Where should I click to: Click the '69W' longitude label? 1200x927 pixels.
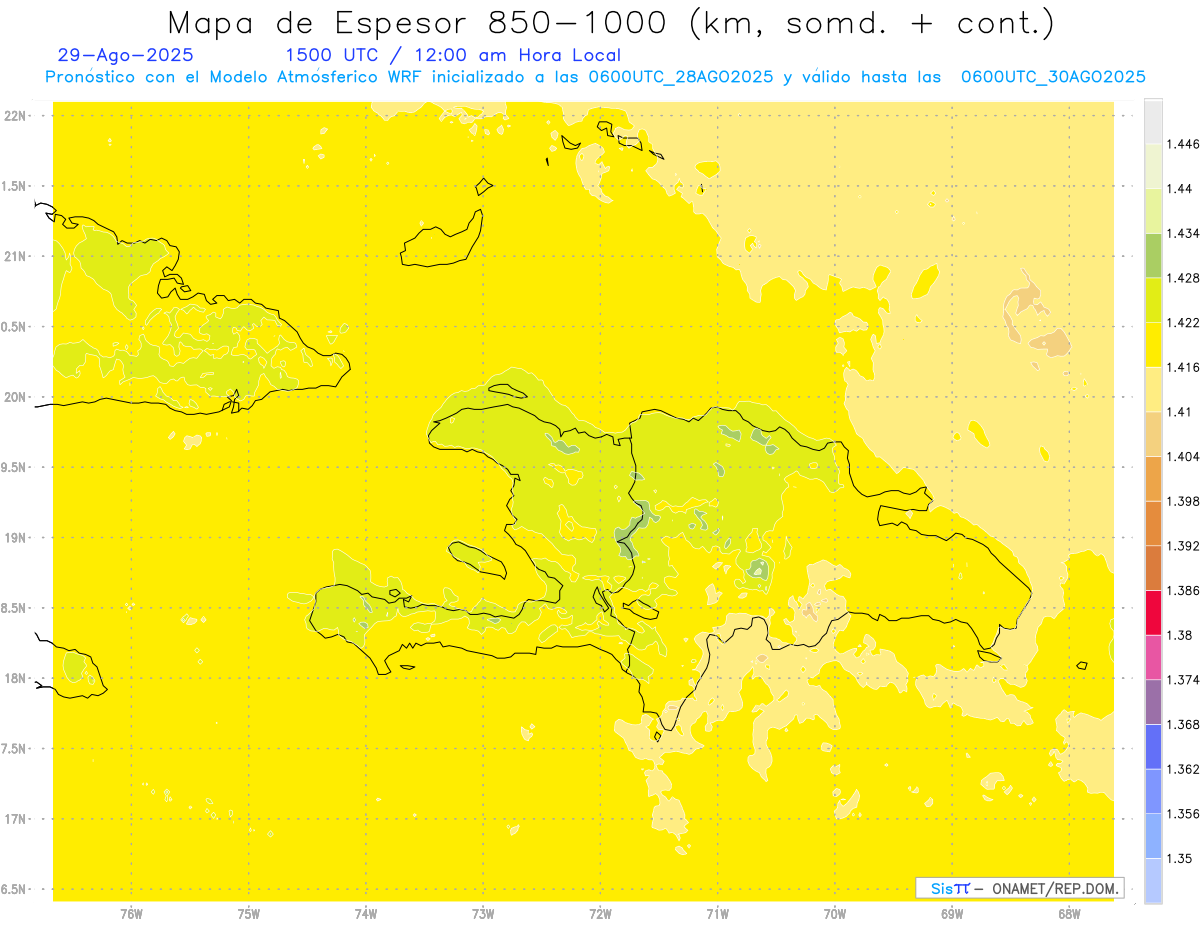(x=952, y=913)
